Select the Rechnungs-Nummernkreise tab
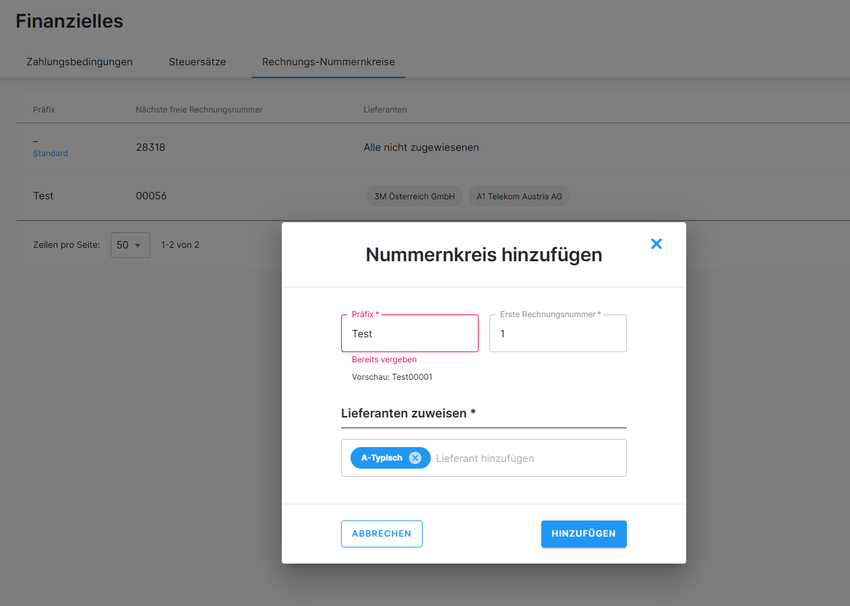This screenshot has width=850, height=606. pos(328,62)
